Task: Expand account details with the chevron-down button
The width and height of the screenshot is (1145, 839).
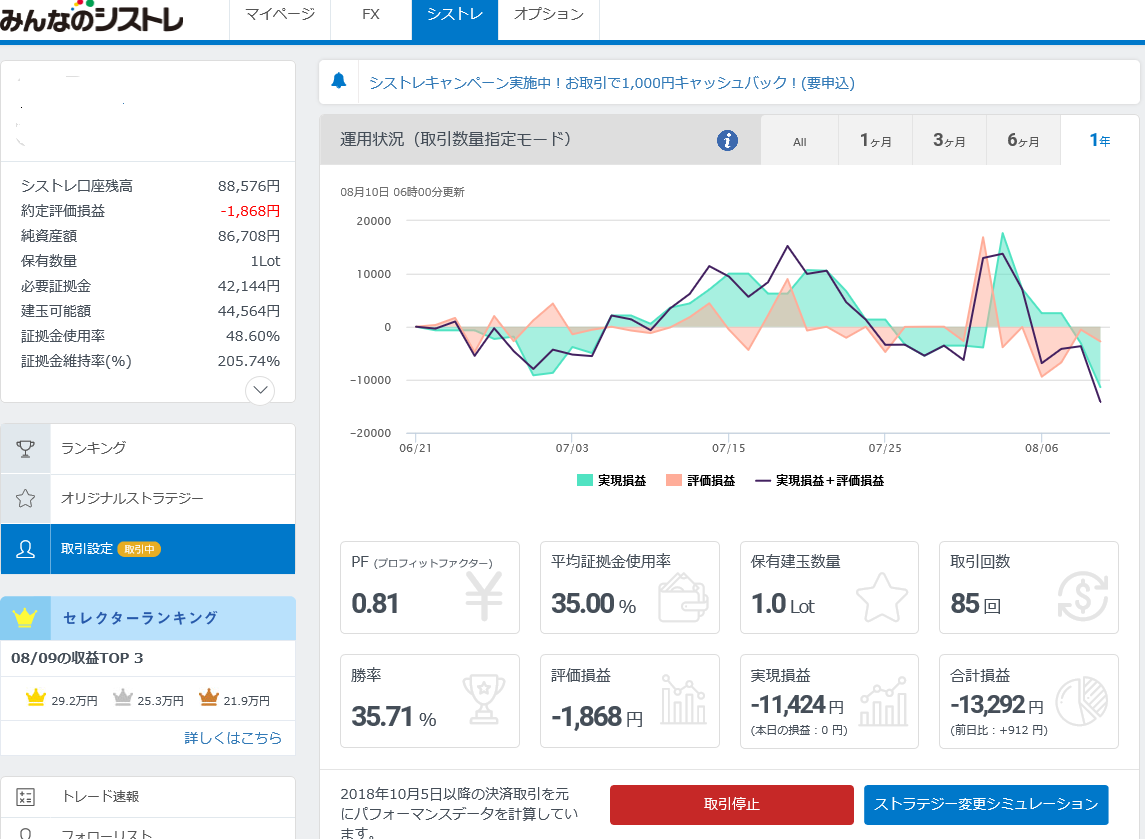Action: pos(260,390)
